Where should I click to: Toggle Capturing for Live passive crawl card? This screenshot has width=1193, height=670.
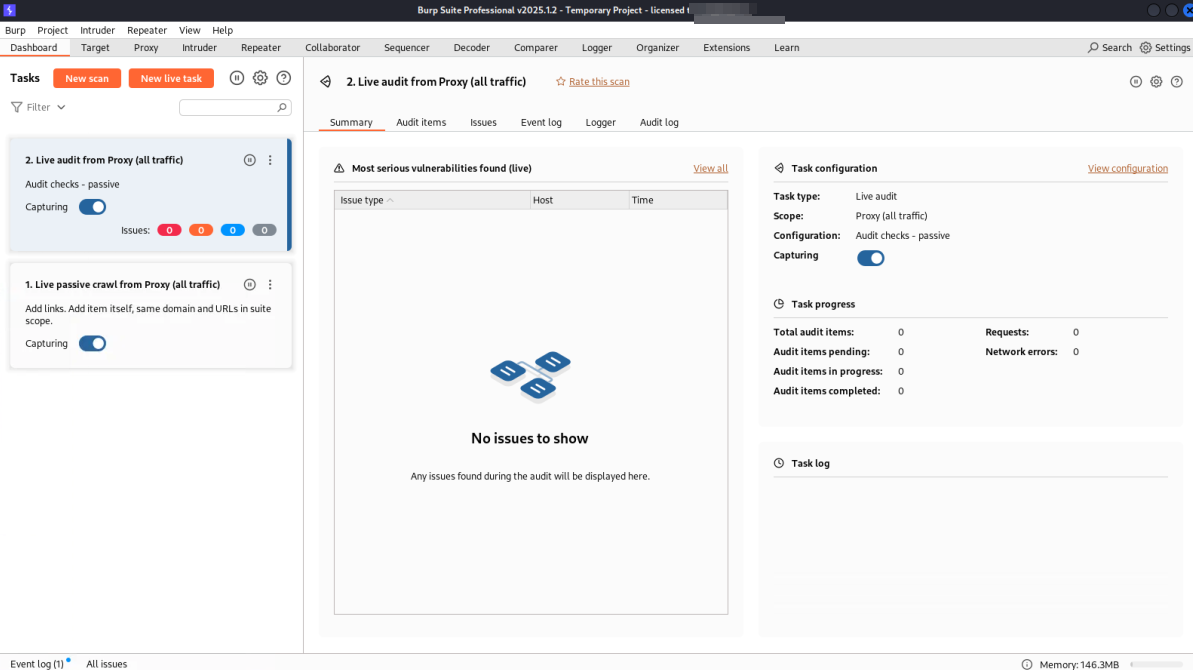(x=93, y=344)
